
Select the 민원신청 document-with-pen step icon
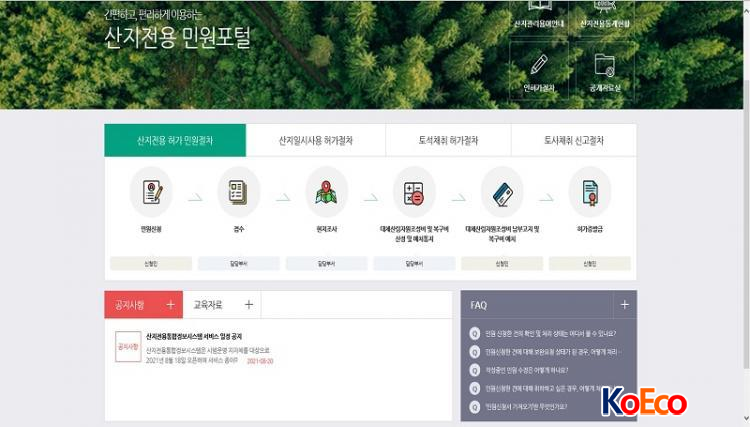[152, 192]
